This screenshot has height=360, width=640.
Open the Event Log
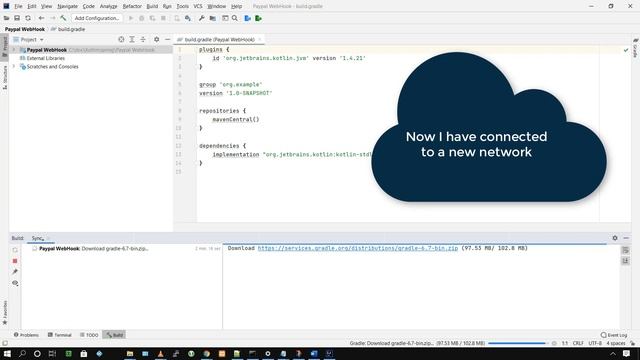tap(614, 335)
